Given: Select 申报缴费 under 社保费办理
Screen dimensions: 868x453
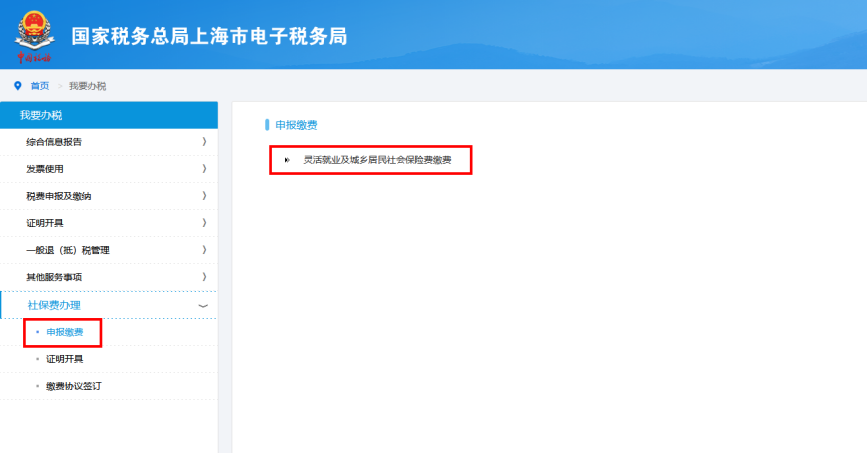Looking at the screenshot, I should (x=65, y=332).
